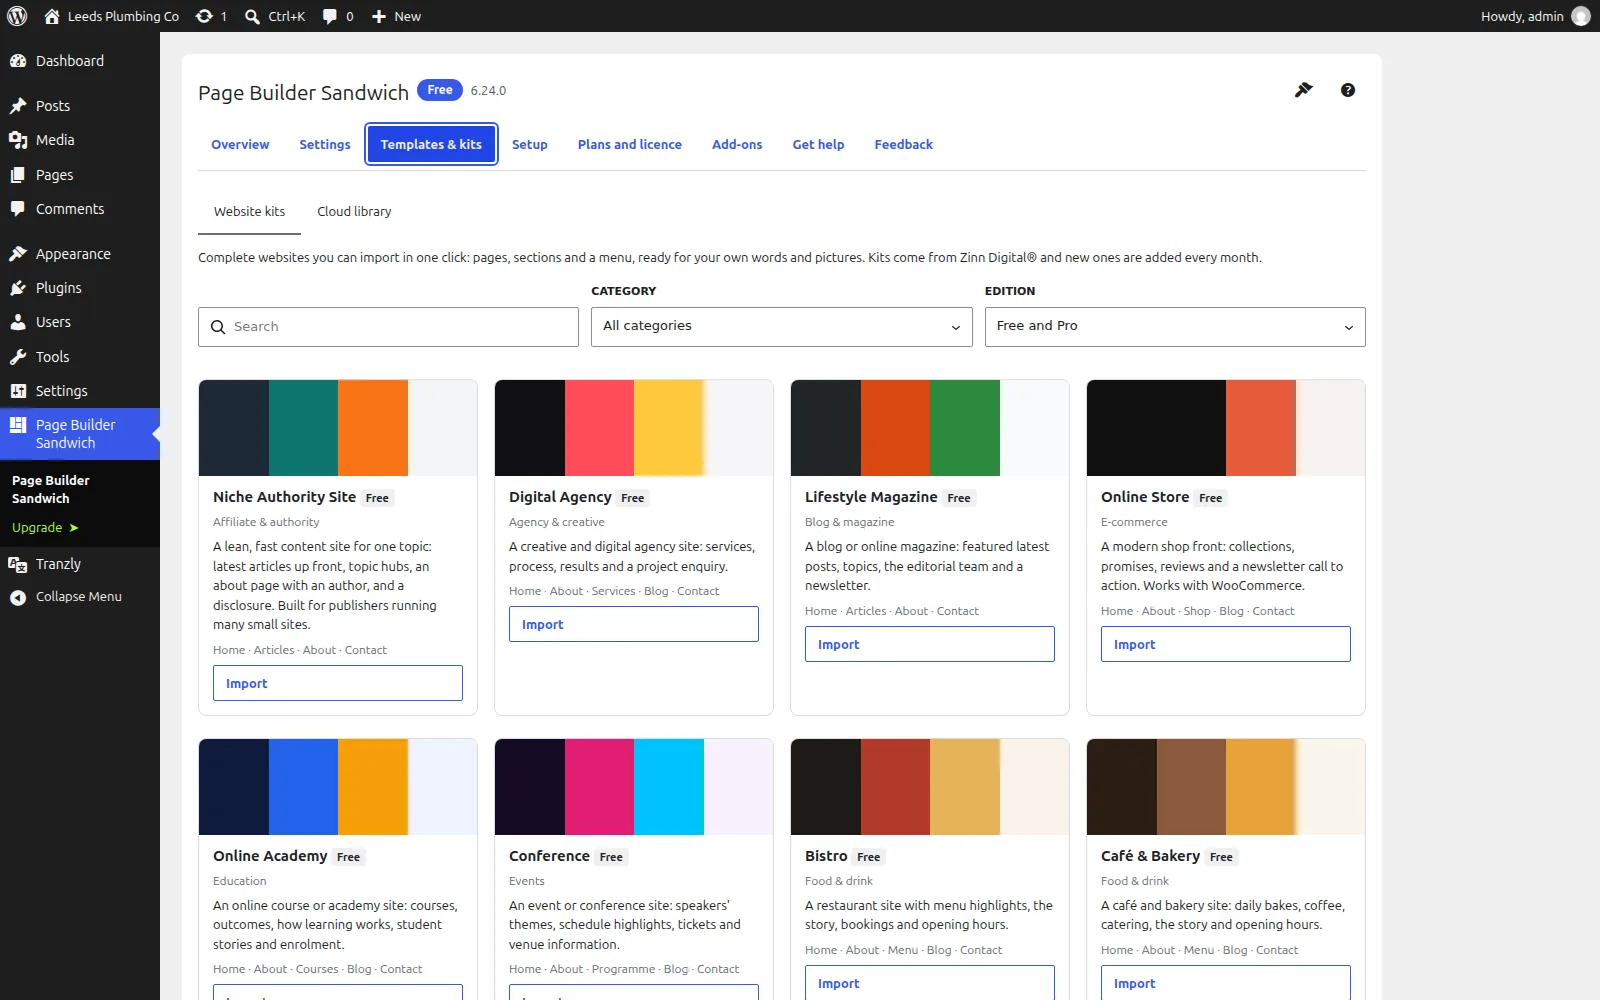Import the Digital Agency kit
This screenshot has width=1600, height=1000.
pyautogui.click(x=634, y=624)
